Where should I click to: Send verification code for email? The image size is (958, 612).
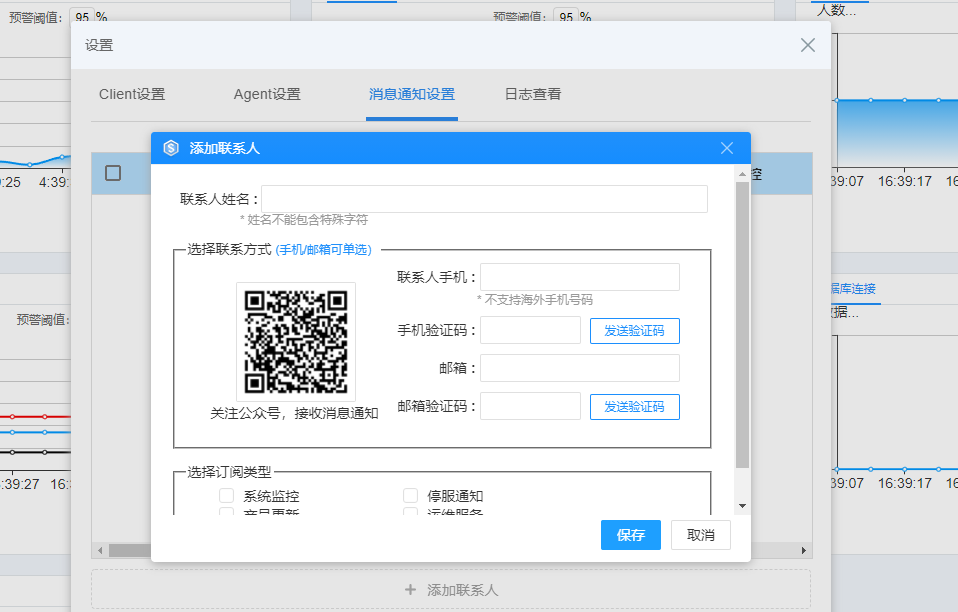634,407
